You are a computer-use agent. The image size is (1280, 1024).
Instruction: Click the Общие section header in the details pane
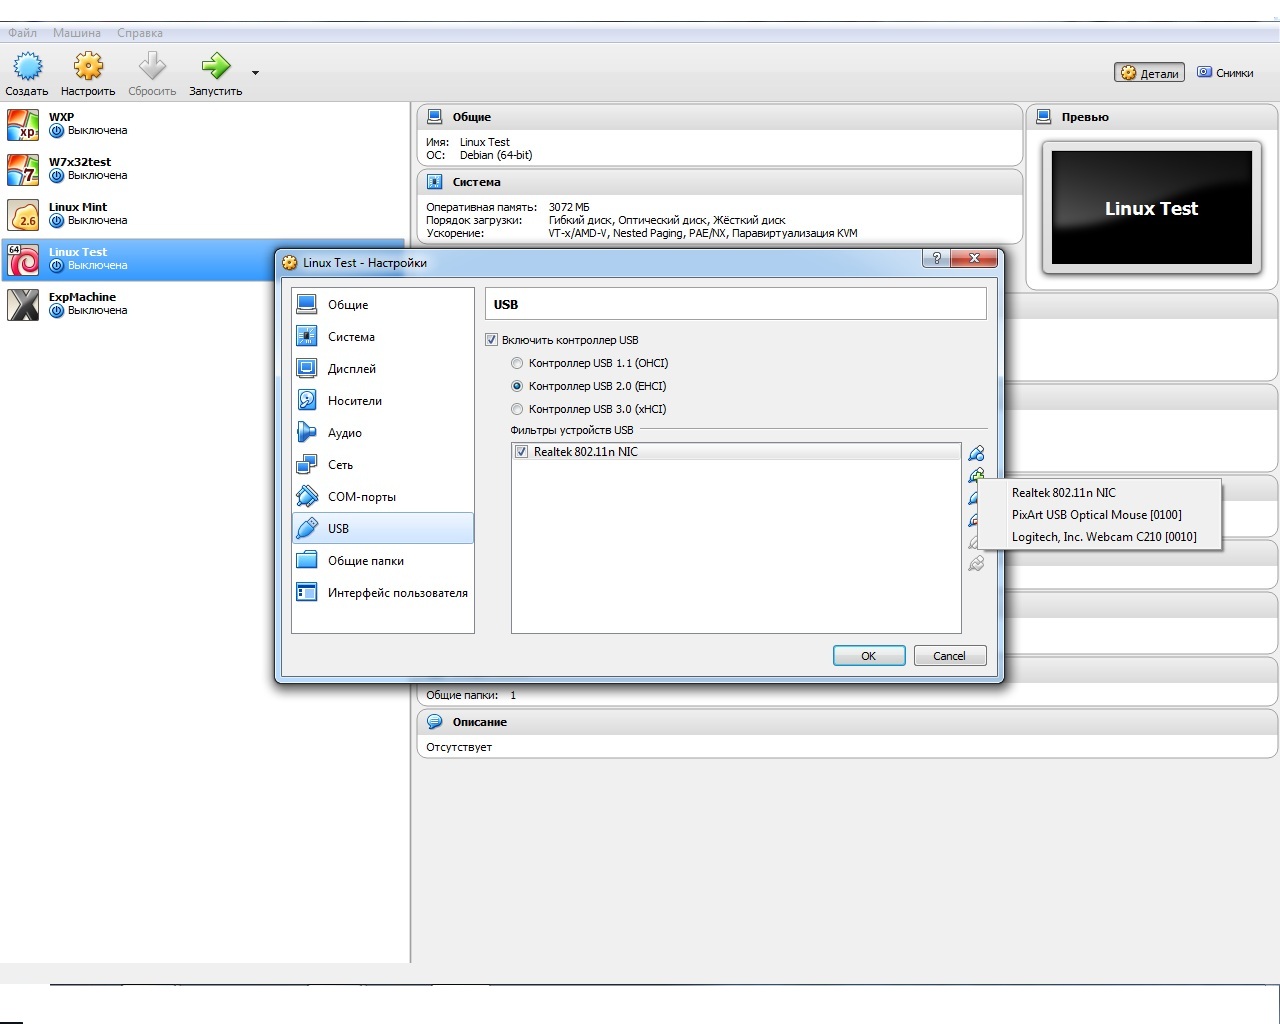(x=720, y=117)
